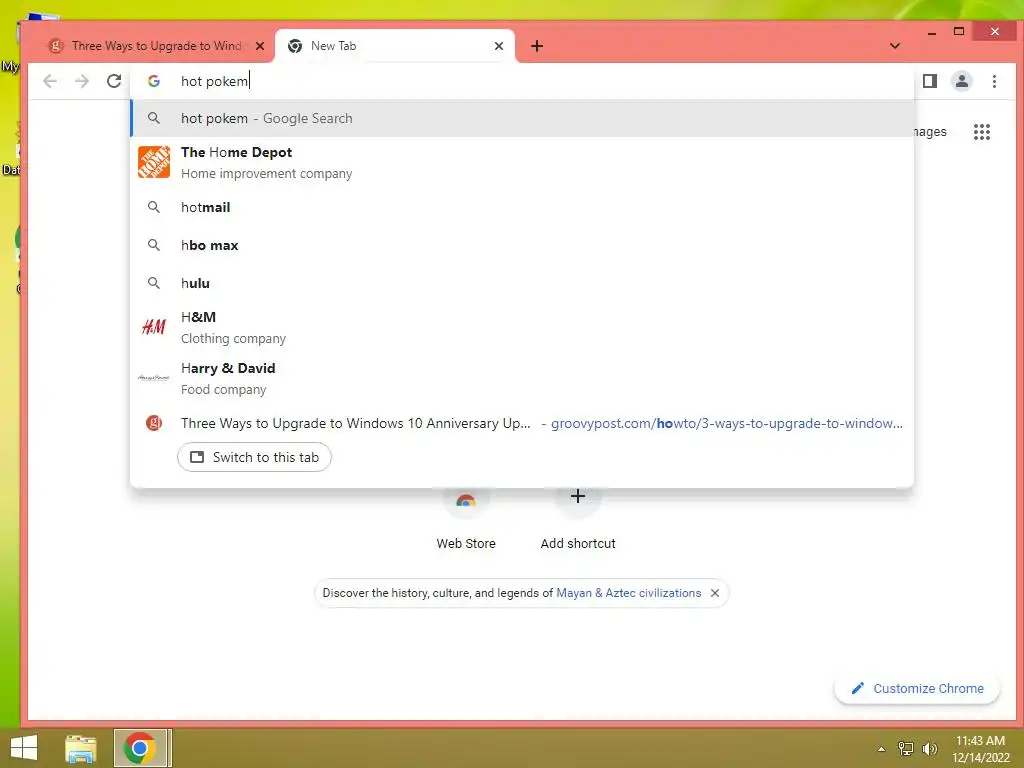Click the H&M logo icon
1024x768 pixels.
click(x=154, y=327)
